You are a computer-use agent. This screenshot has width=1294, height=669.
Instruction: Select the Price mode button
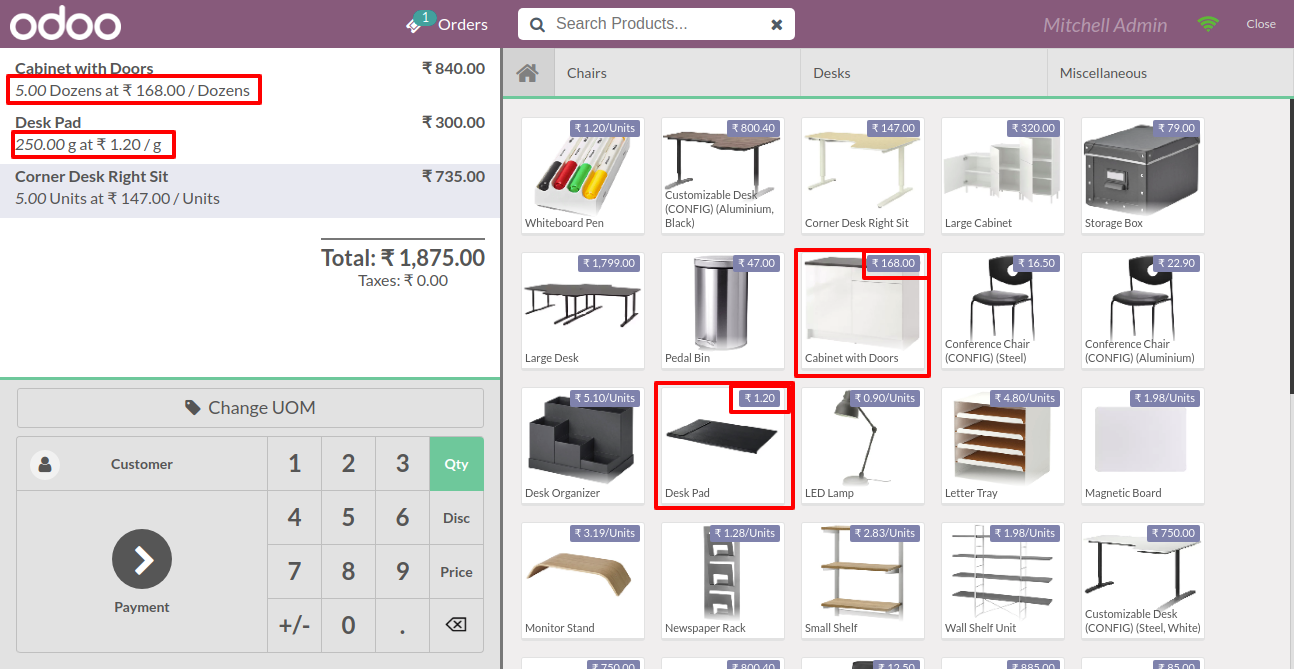(x=456, y=572)
